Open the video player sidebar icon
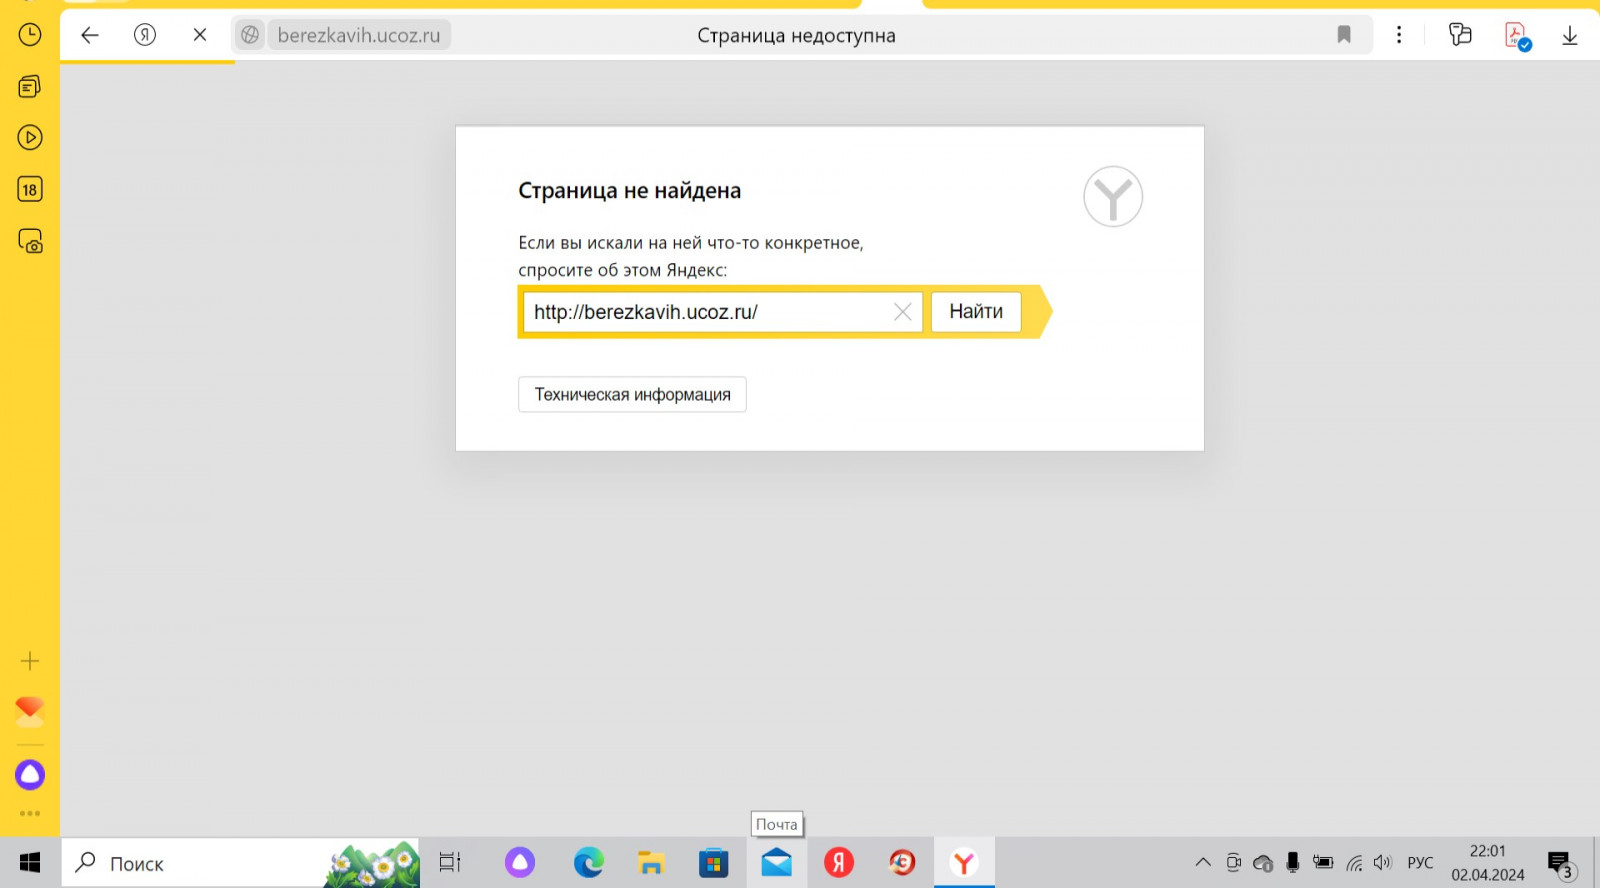The height and width of the screenshot is (888, 1600). click(30, 138)
